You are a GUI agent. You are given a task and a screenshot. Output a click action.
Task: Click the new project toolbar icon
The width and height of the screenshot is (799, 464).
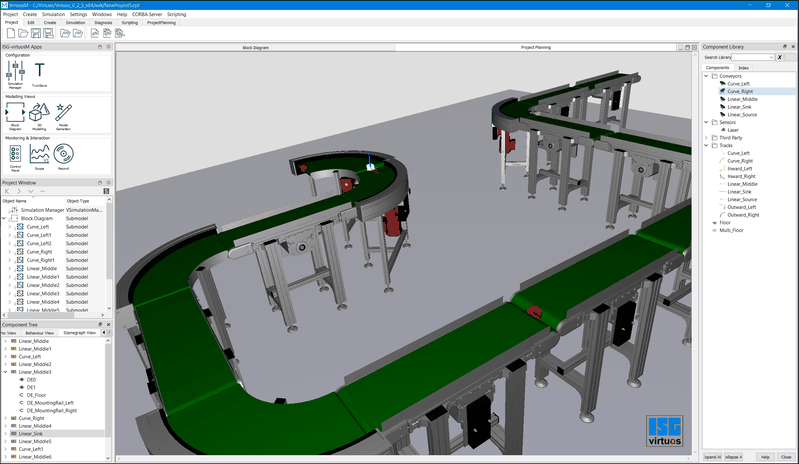pos(10,33)
